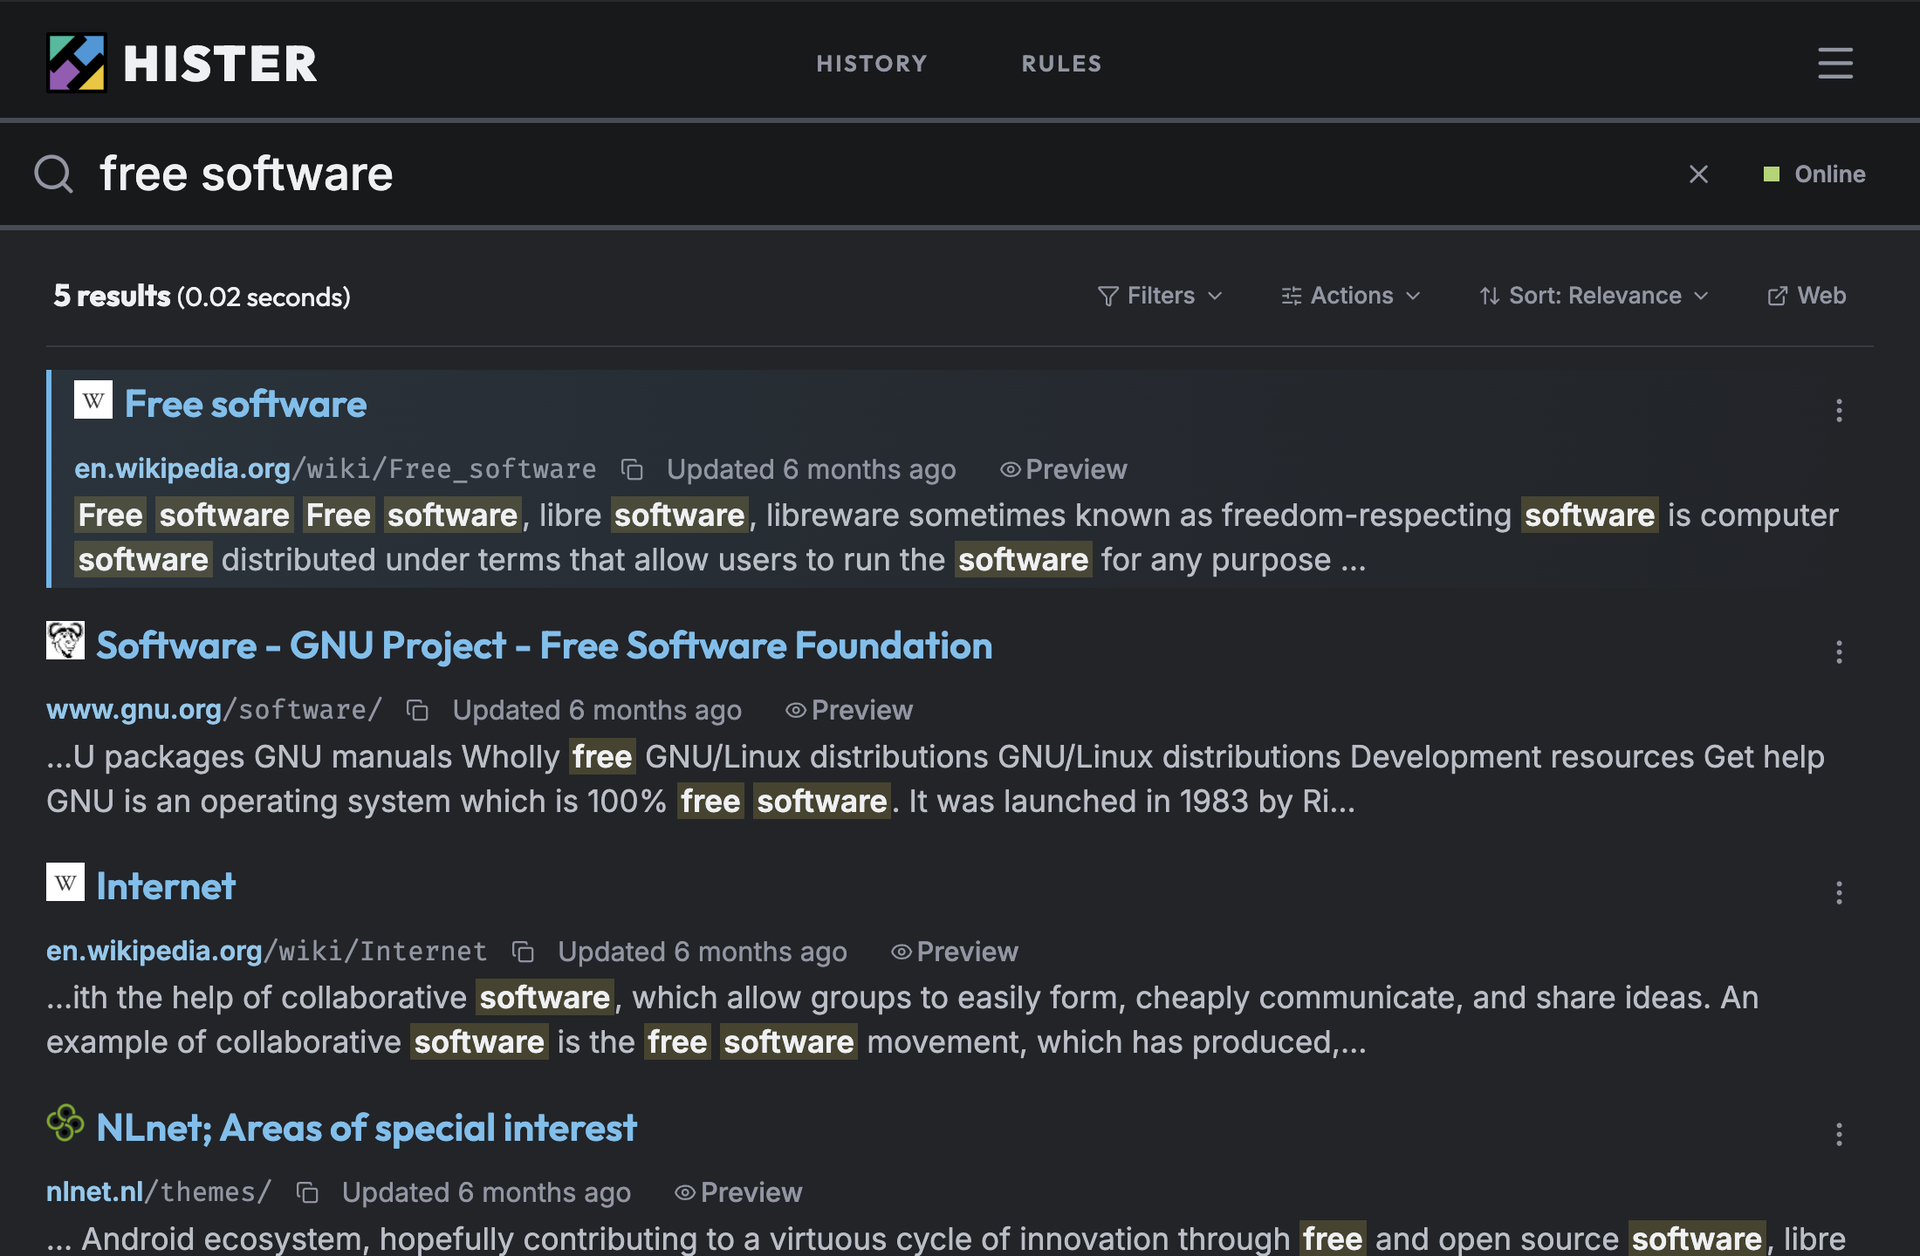The width and height of the screenshot is (1920, 1256).
Task: Open the nlnet.nl/themes/ URL link
Action: (x=159, y=1192)
